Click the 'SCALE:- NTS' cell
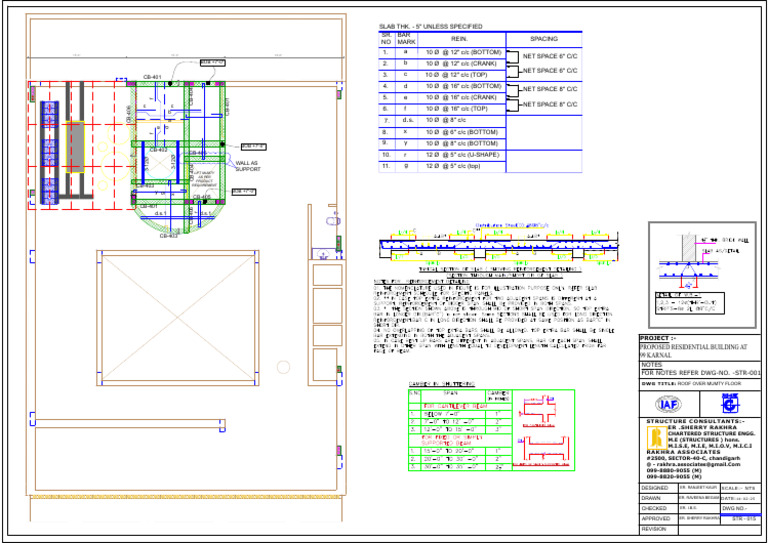Screen dimensions: 768x543 pyautogui.click(x=741, y=488)
